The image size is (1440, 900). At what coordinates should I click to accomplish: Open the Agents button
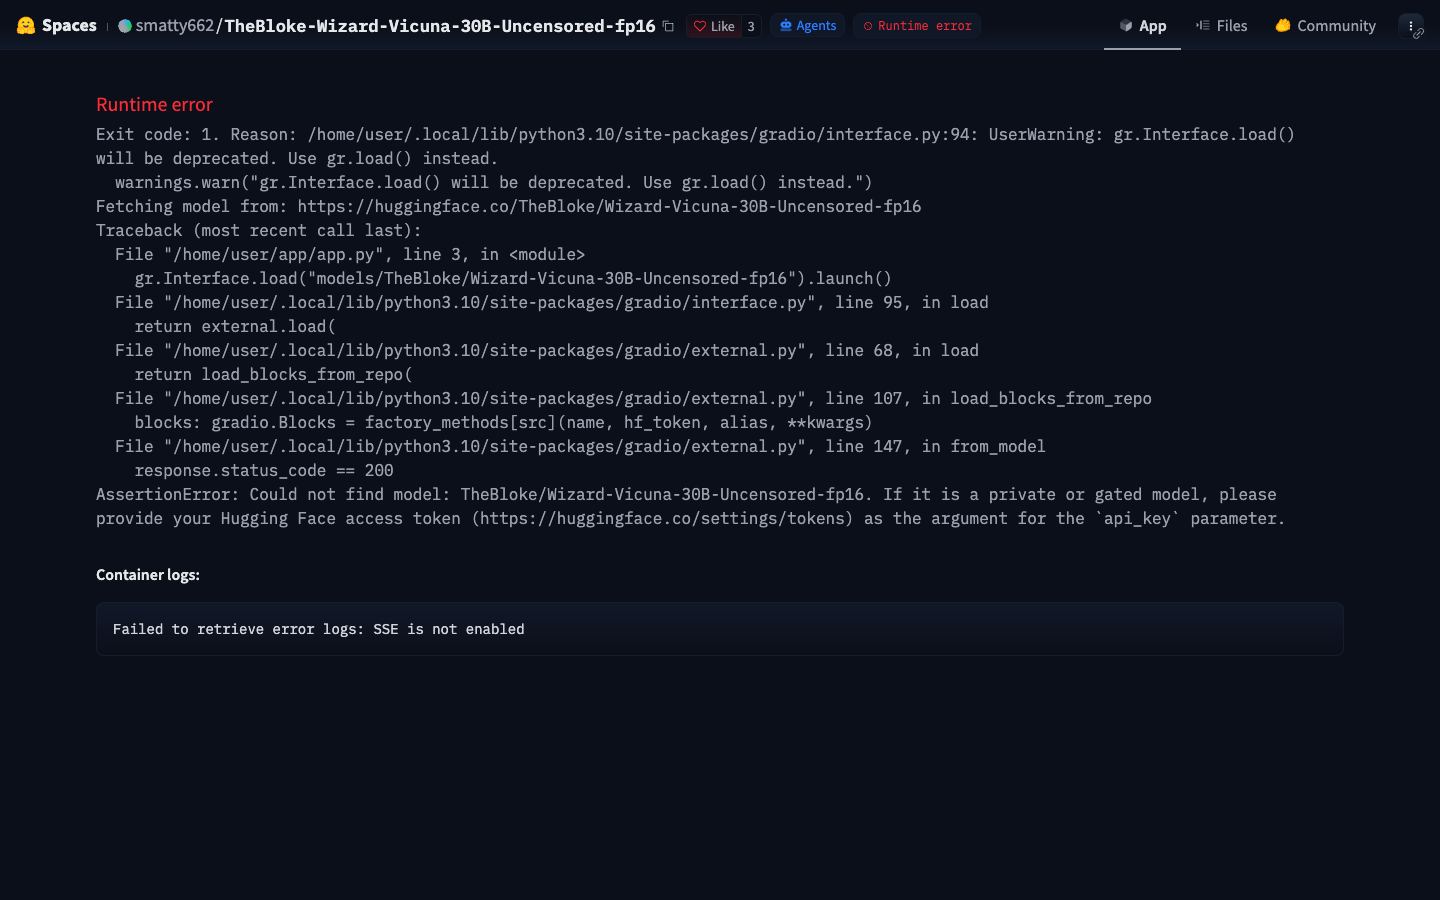(x=807, y=26)
